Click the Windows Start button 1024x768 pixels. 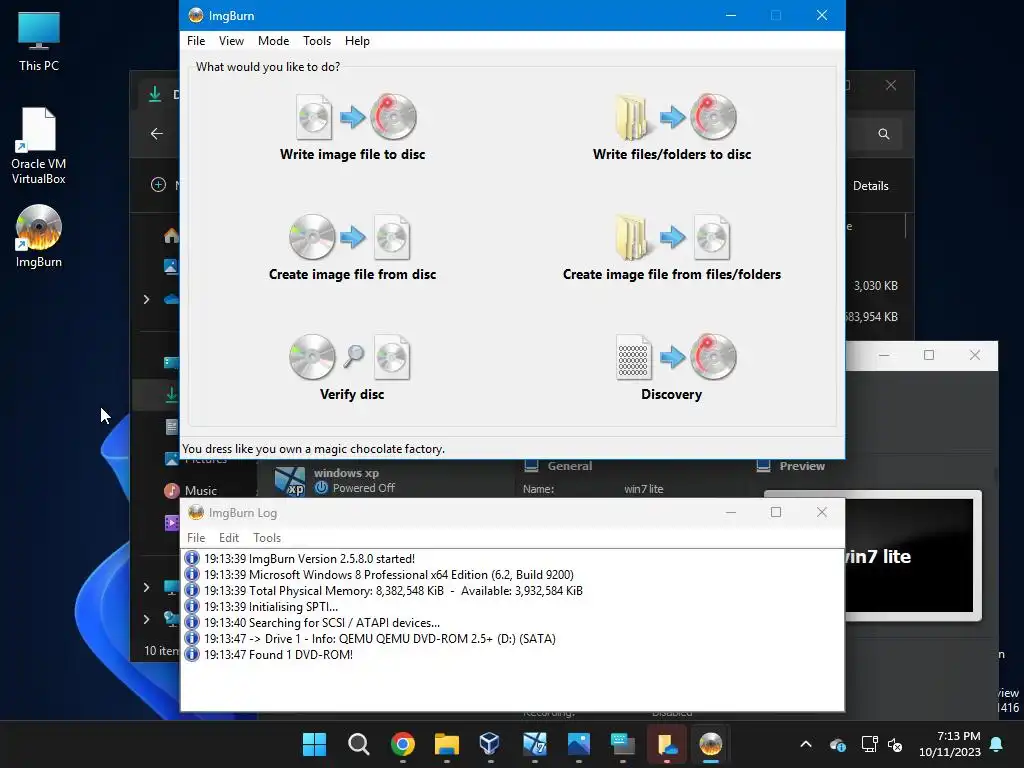[x=314, y=744]
